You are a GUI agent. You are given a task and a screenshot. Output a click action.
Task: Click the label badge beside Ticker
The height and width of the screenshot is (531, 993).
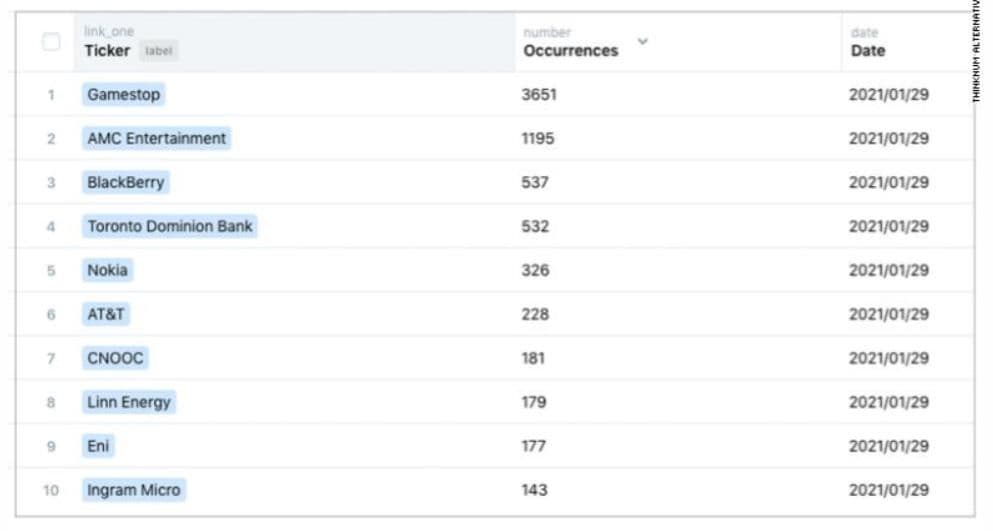(158, 51)
